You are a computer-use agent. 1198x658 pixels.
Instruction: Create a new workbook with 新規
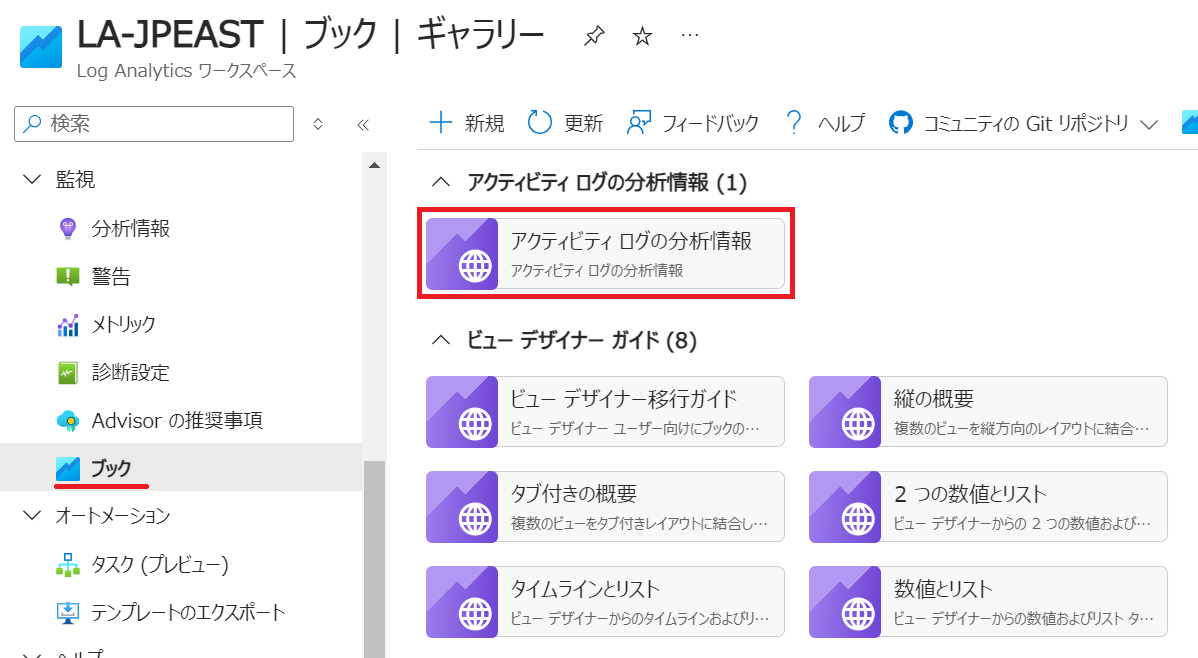[x=467, y=123]
